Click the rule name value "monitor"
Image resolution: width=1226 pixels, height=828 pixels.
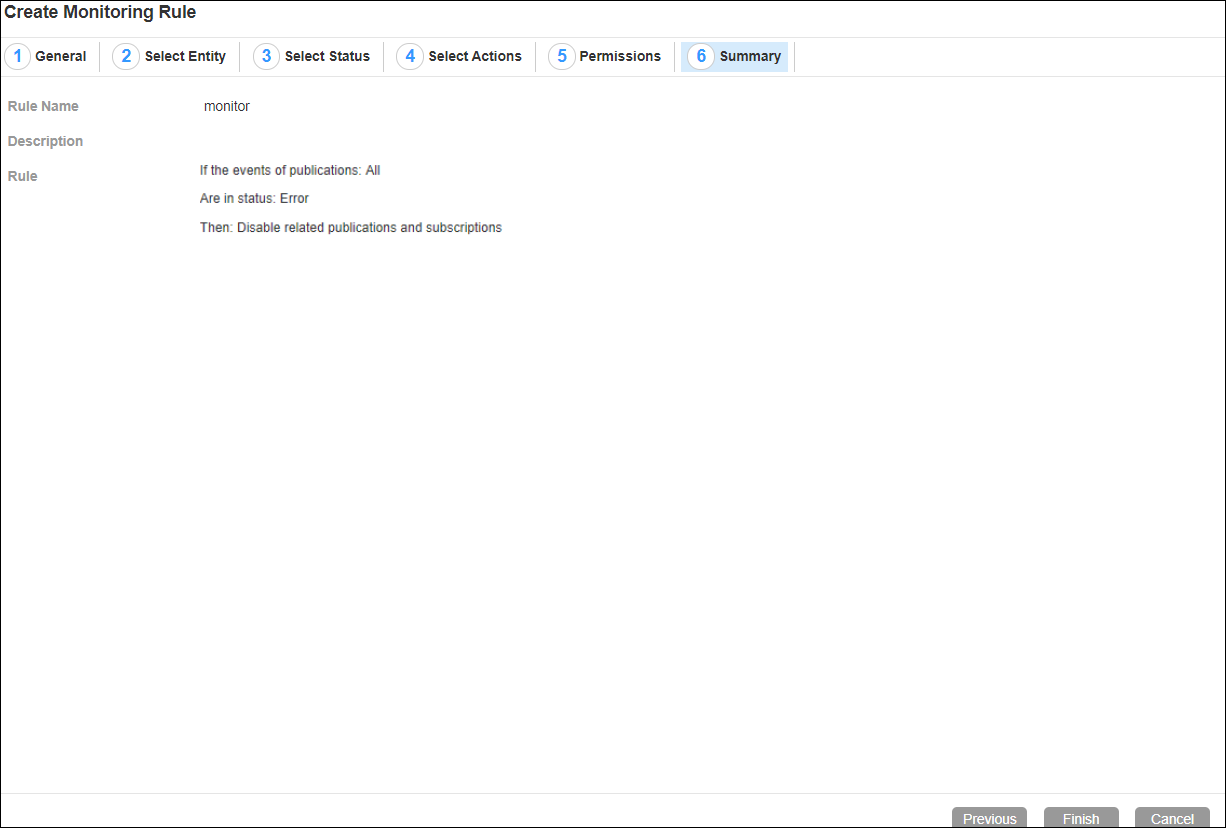(227, 106)
